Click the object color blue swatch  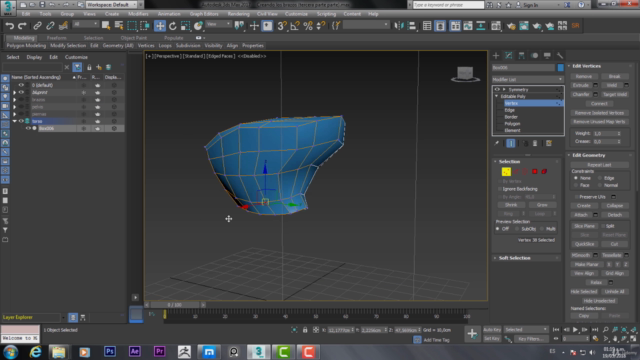tap(560, 68)
